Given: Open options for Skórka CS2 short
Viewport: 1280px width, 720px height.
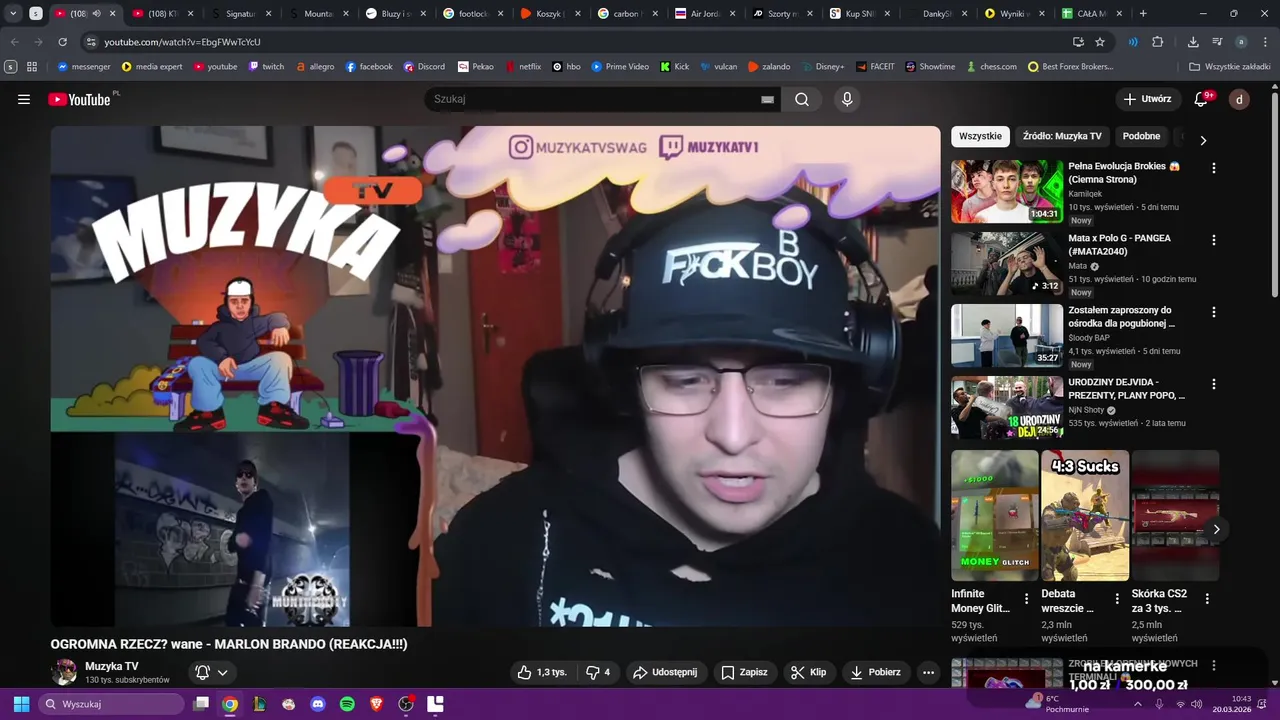Looking at the screenshot, I should 1207,599.
